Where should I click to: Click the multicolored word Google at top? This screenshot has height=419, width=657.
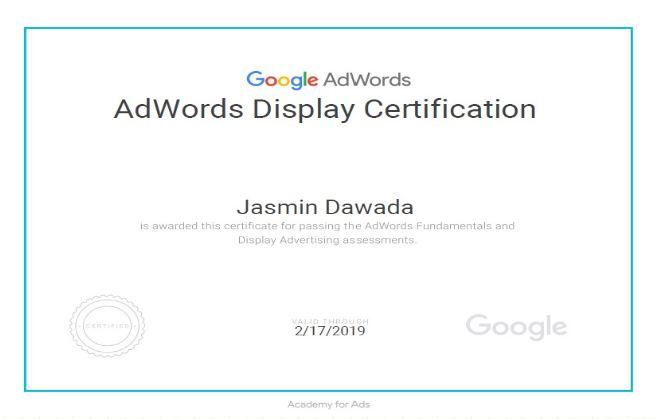coord(282,80)
